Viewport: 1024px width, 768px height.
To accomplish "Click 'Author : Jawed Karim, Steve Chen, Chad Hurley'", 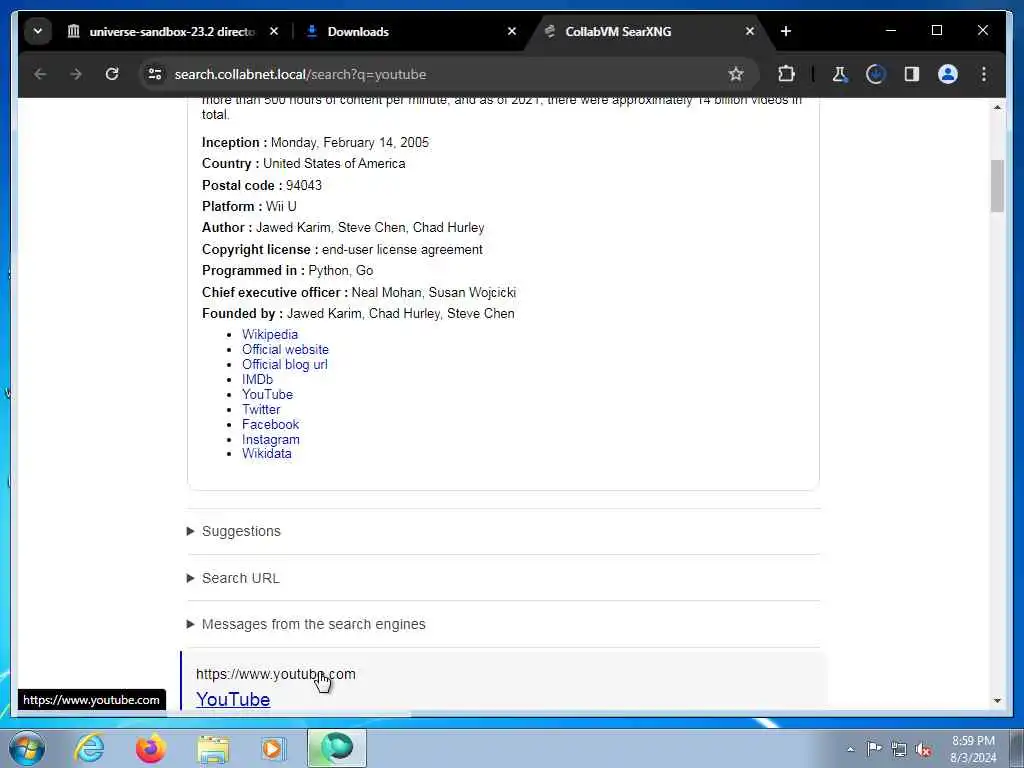I will pyautogui.click(x=344, y=227).
